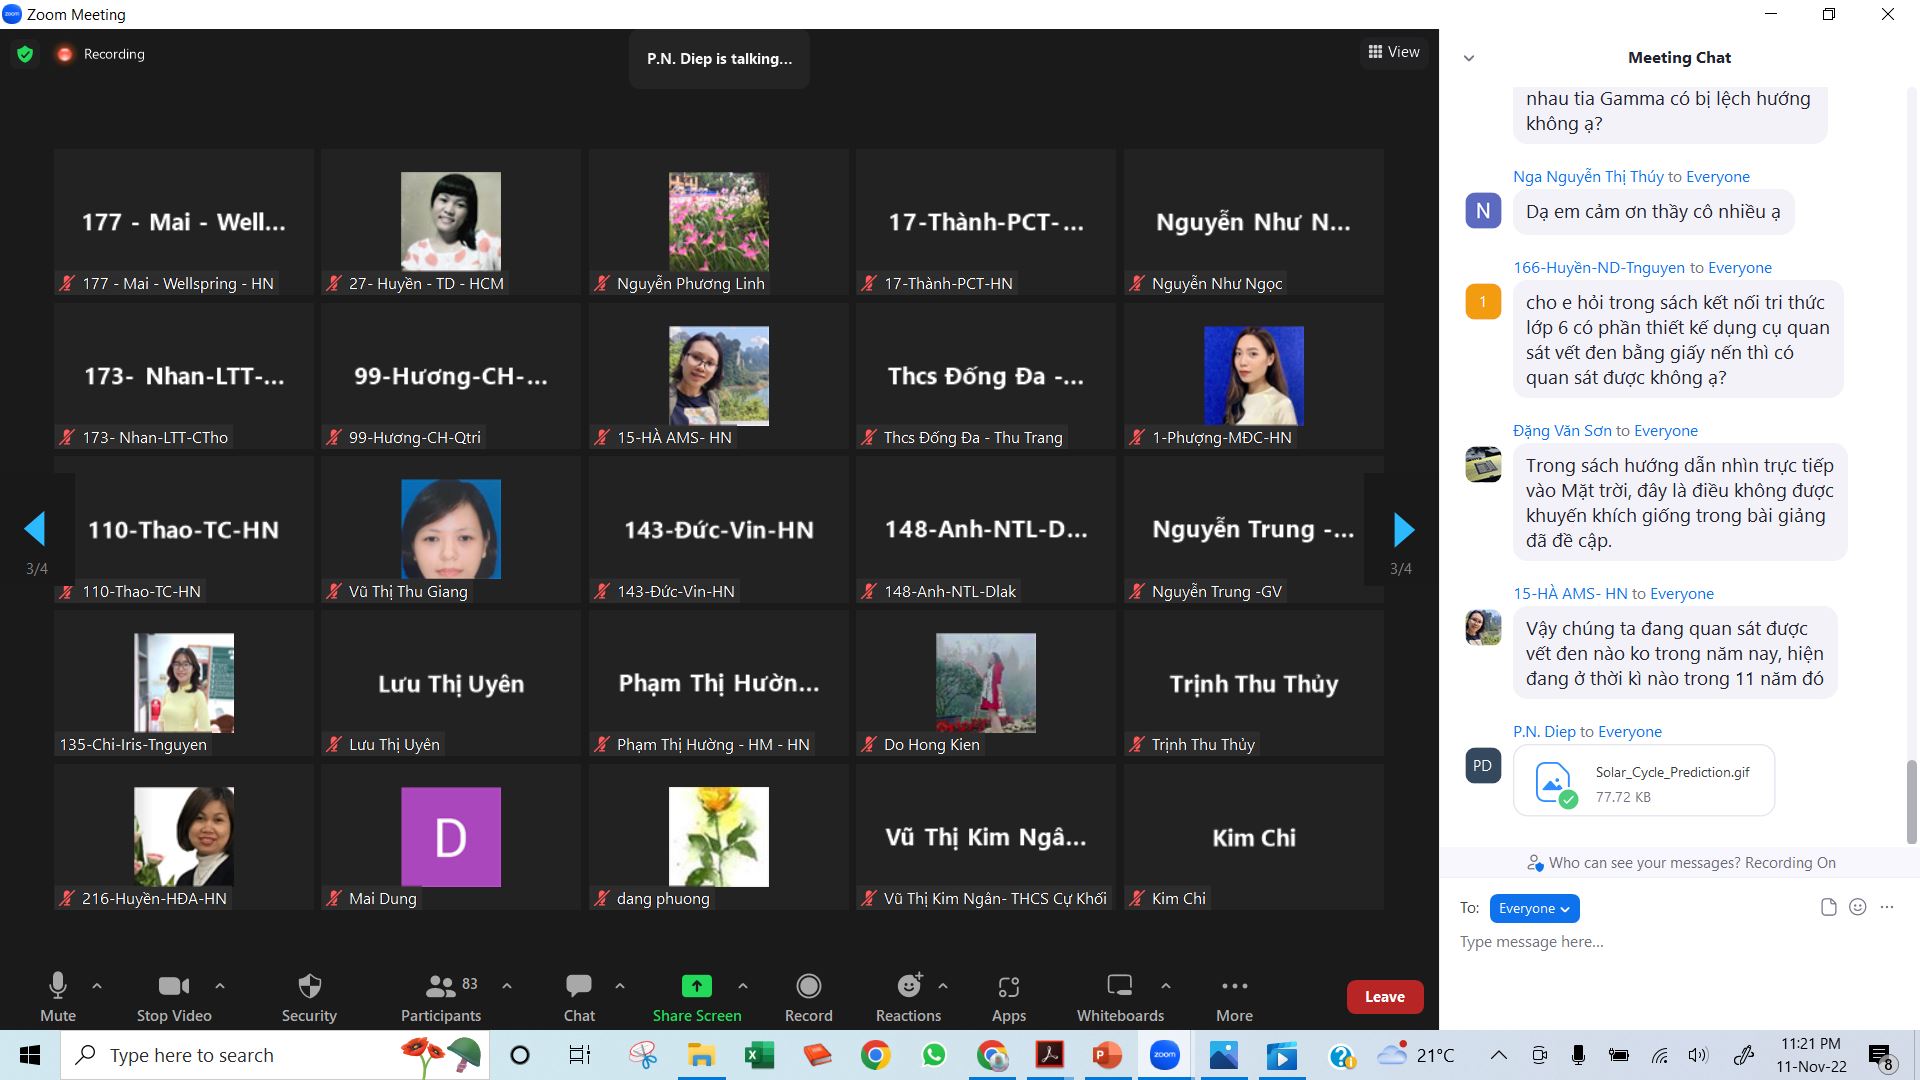Go to next gallery page arrow
This screenshot has height=1080, width=1920.
point(1404,529)
